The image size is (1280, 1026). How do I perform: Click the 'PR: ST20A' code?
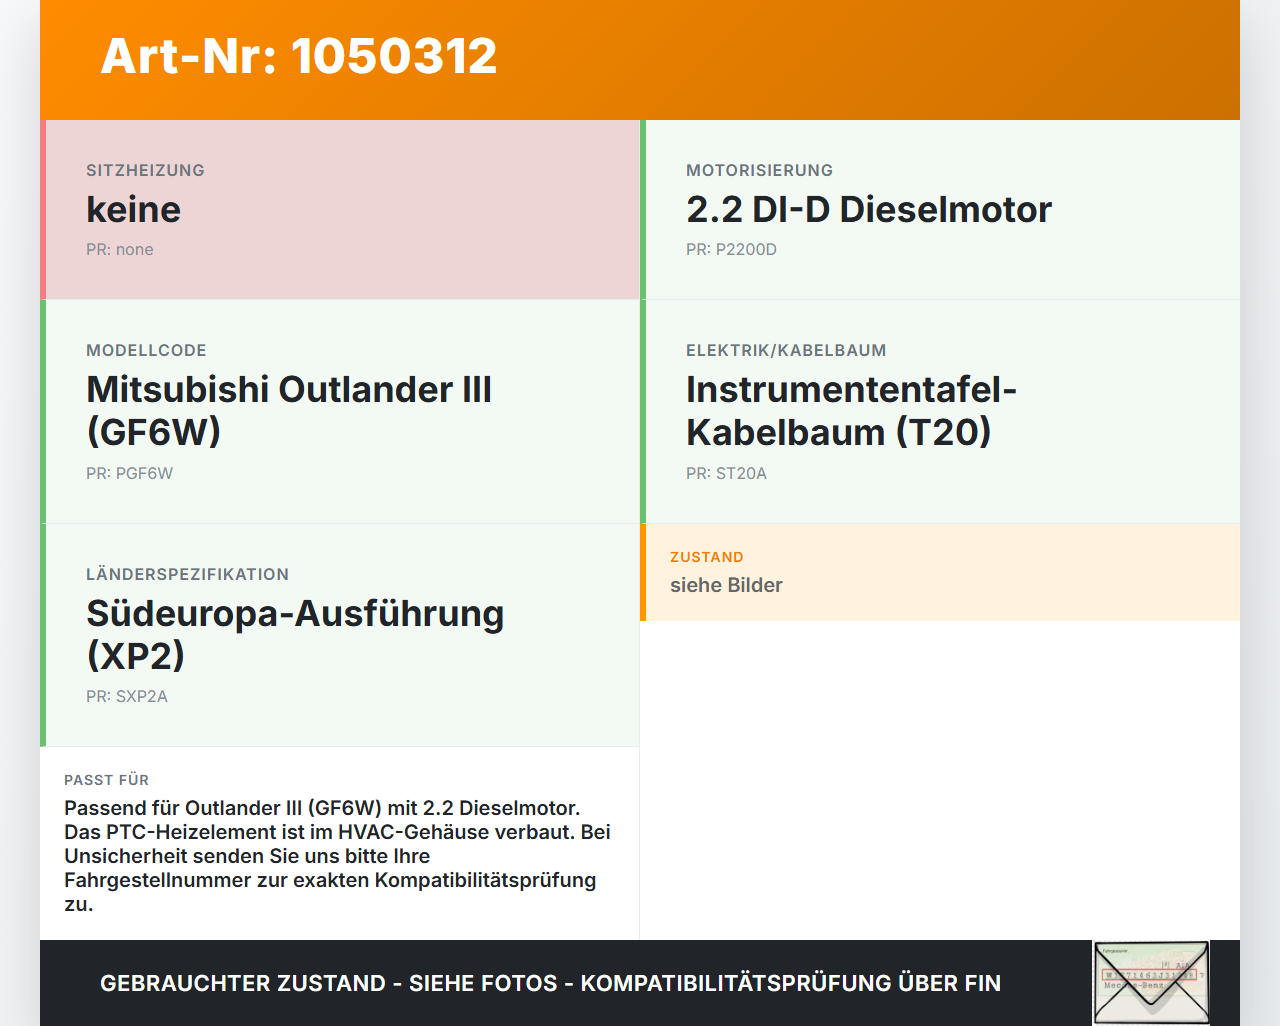(726, 474)
